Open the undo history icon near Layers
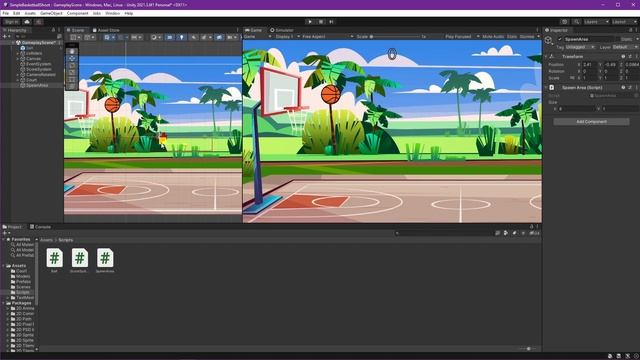The image size is (640, 360). click(564, 22)
